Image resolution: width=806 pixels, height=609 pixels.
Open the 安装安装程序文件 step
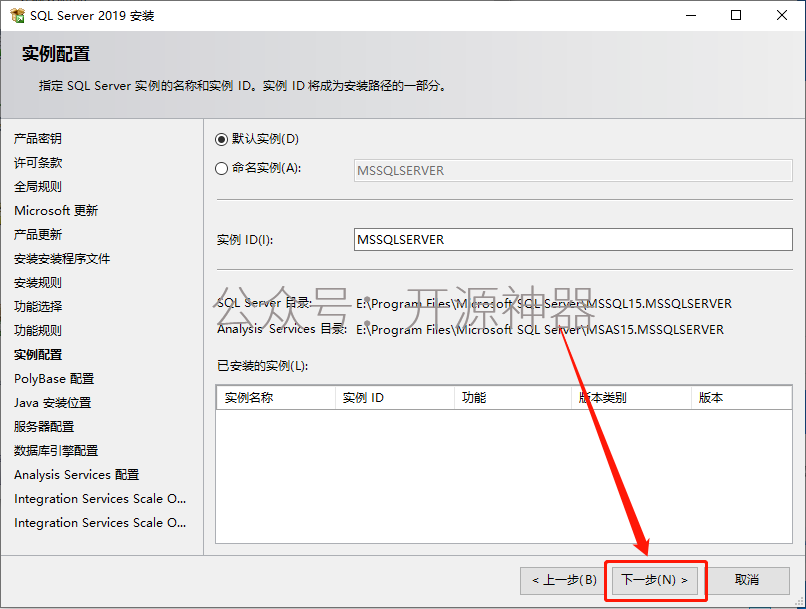tap(62, 259)
